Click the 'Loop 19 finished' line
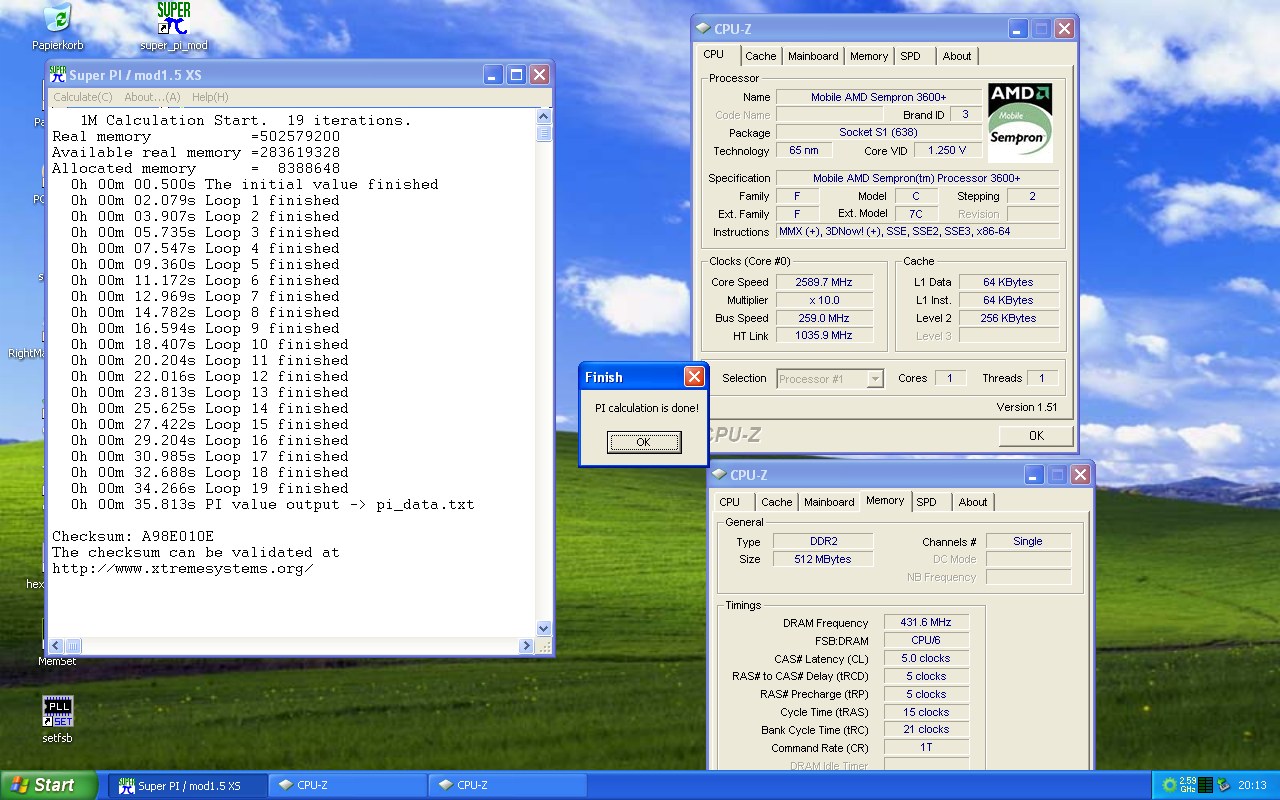 (x=210, y=488)
